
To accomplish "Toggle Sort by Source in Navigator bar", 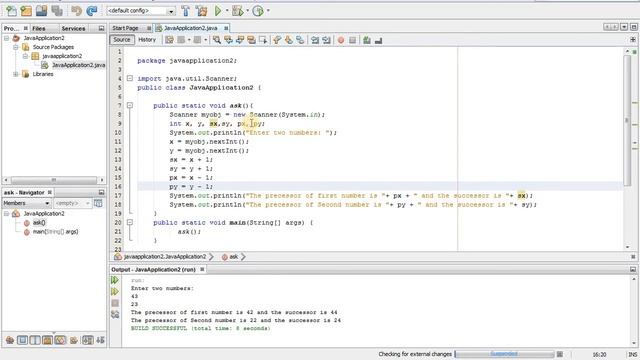I will [x=100, y=340].
